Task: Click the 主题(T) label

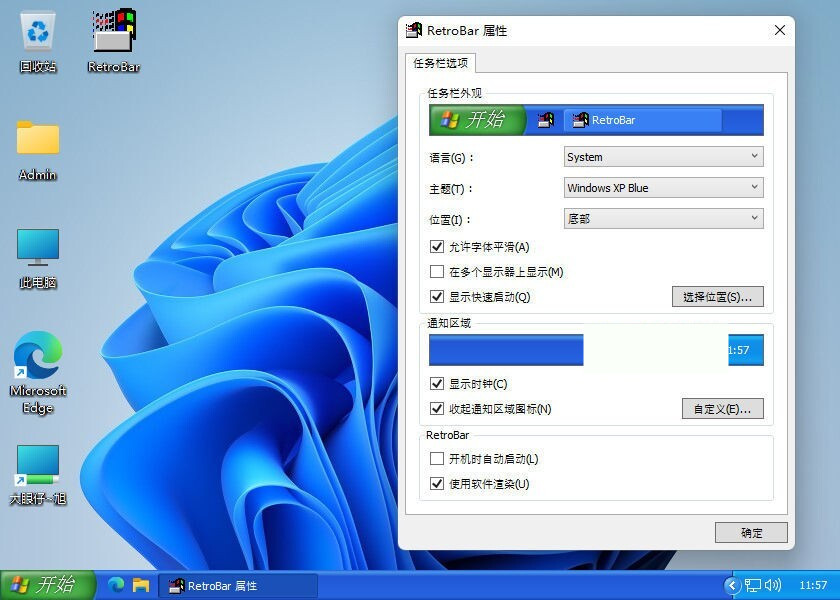Action: tap(452, 189)
